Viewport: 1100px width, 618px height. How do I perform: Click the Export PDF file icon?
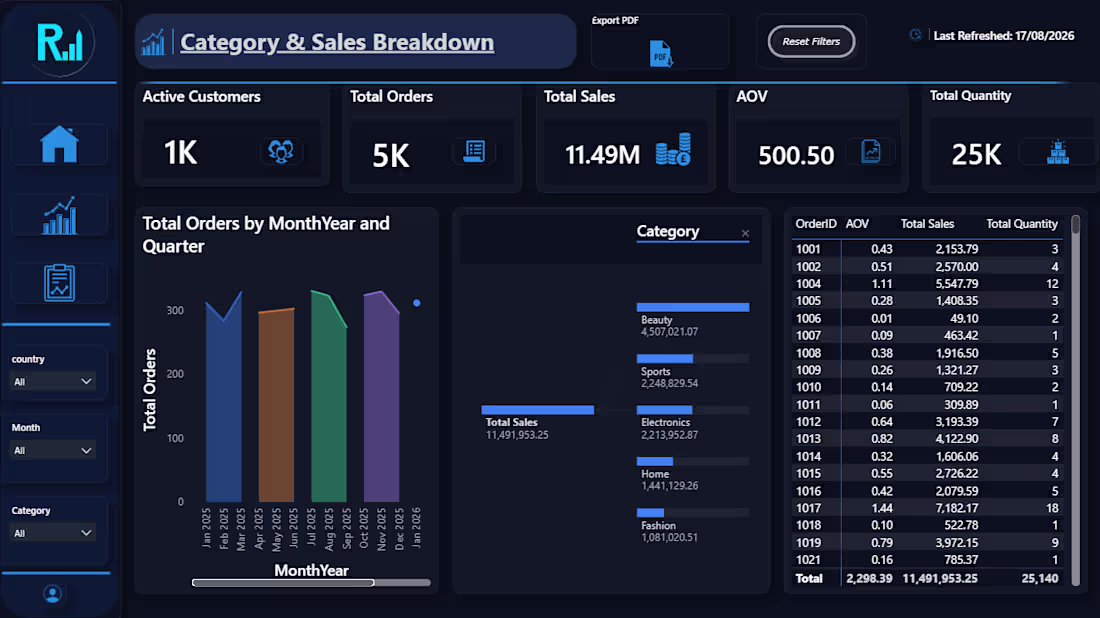tap(660, 53)
